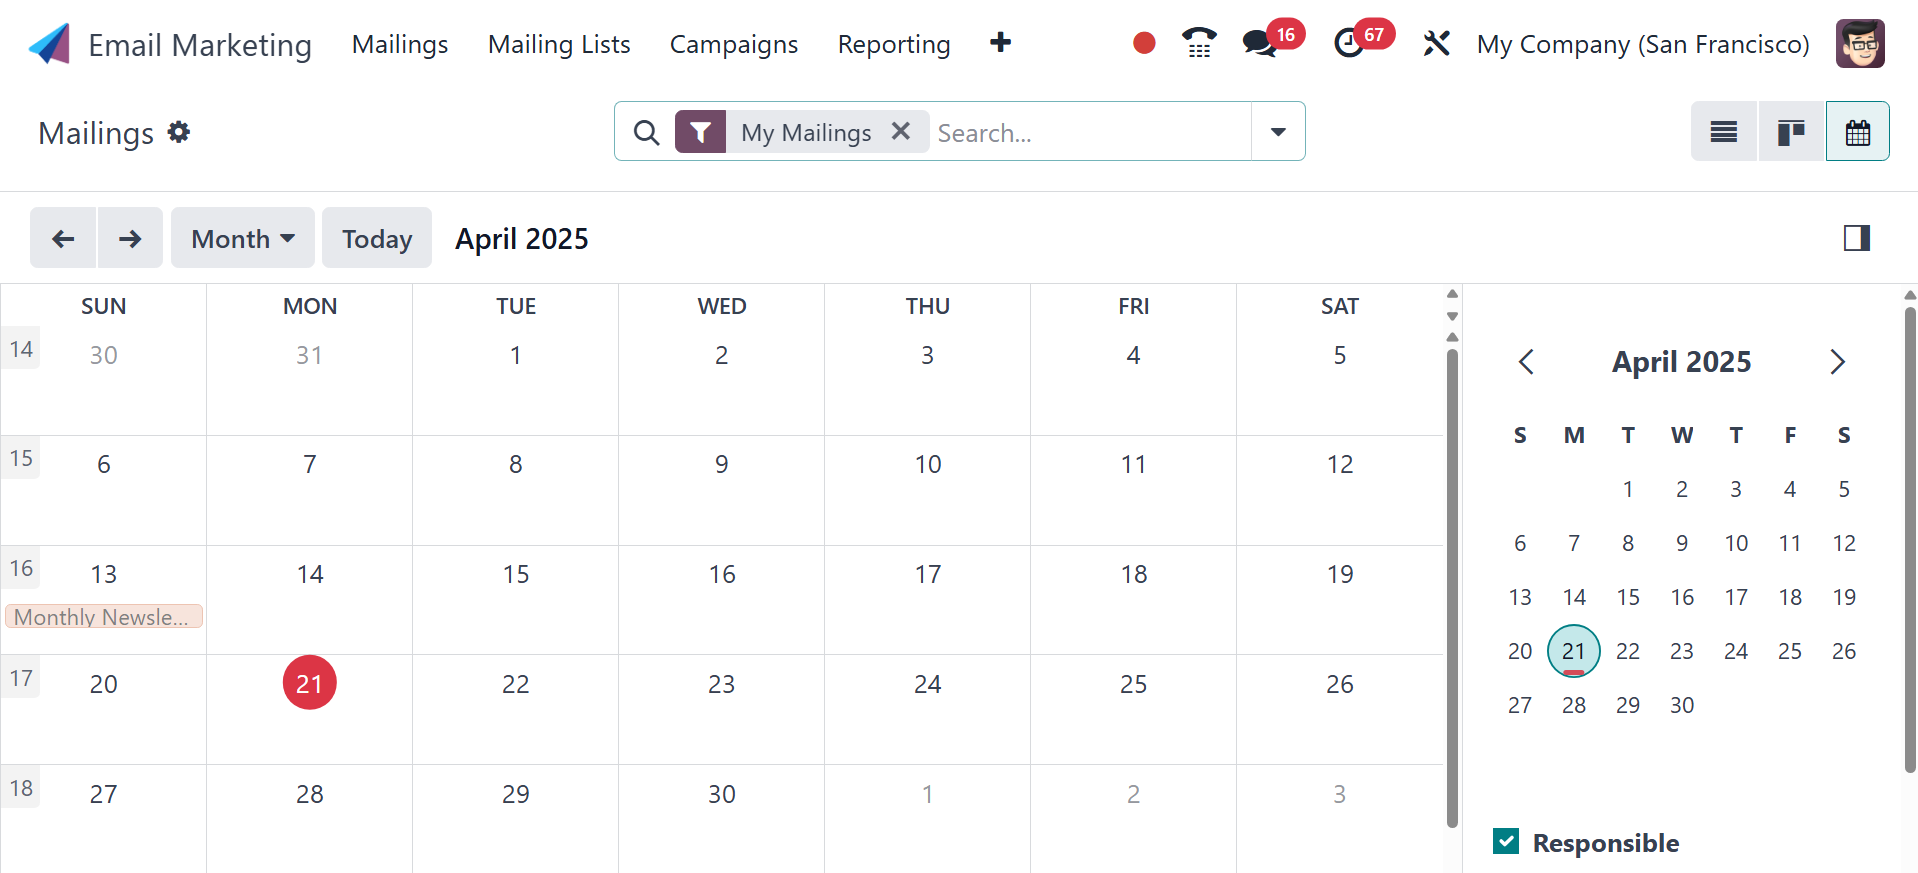The image size is (1918, 873).
Task: Switch to list view
Action: [x=1723, y=132]
